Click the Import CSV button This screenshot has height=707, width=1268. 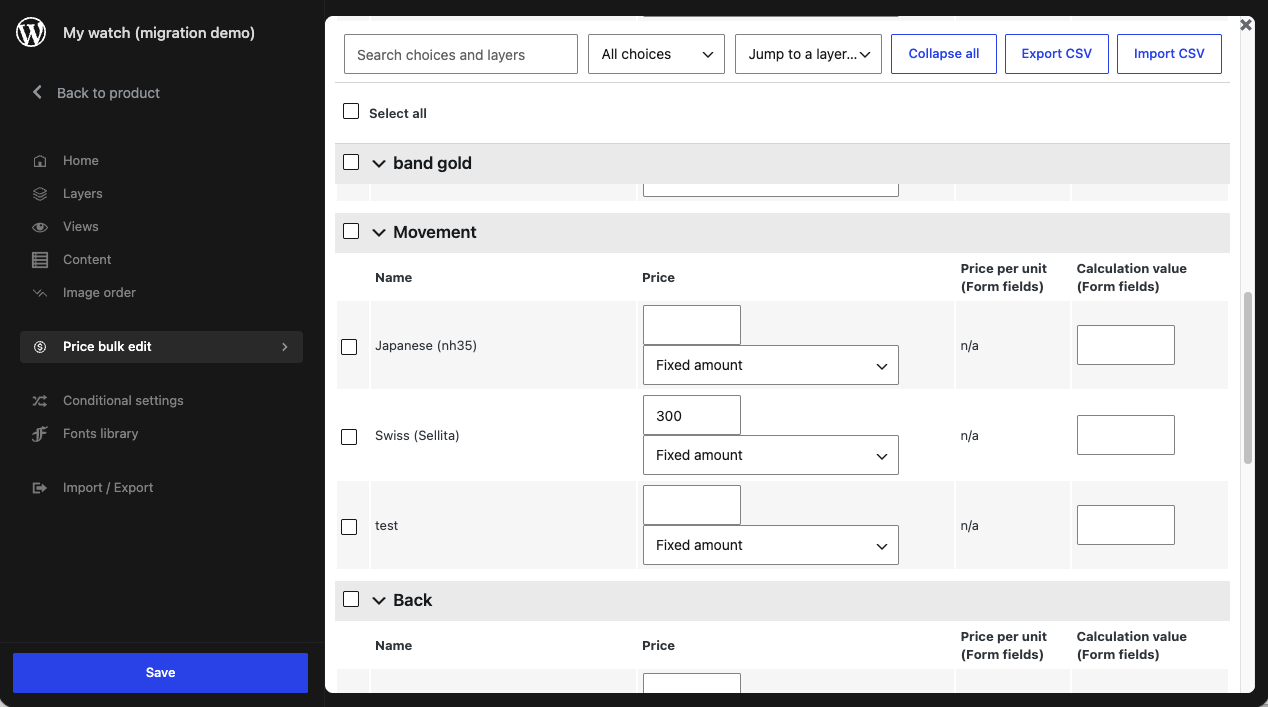pyautogui.click(x=1169, y=54)
